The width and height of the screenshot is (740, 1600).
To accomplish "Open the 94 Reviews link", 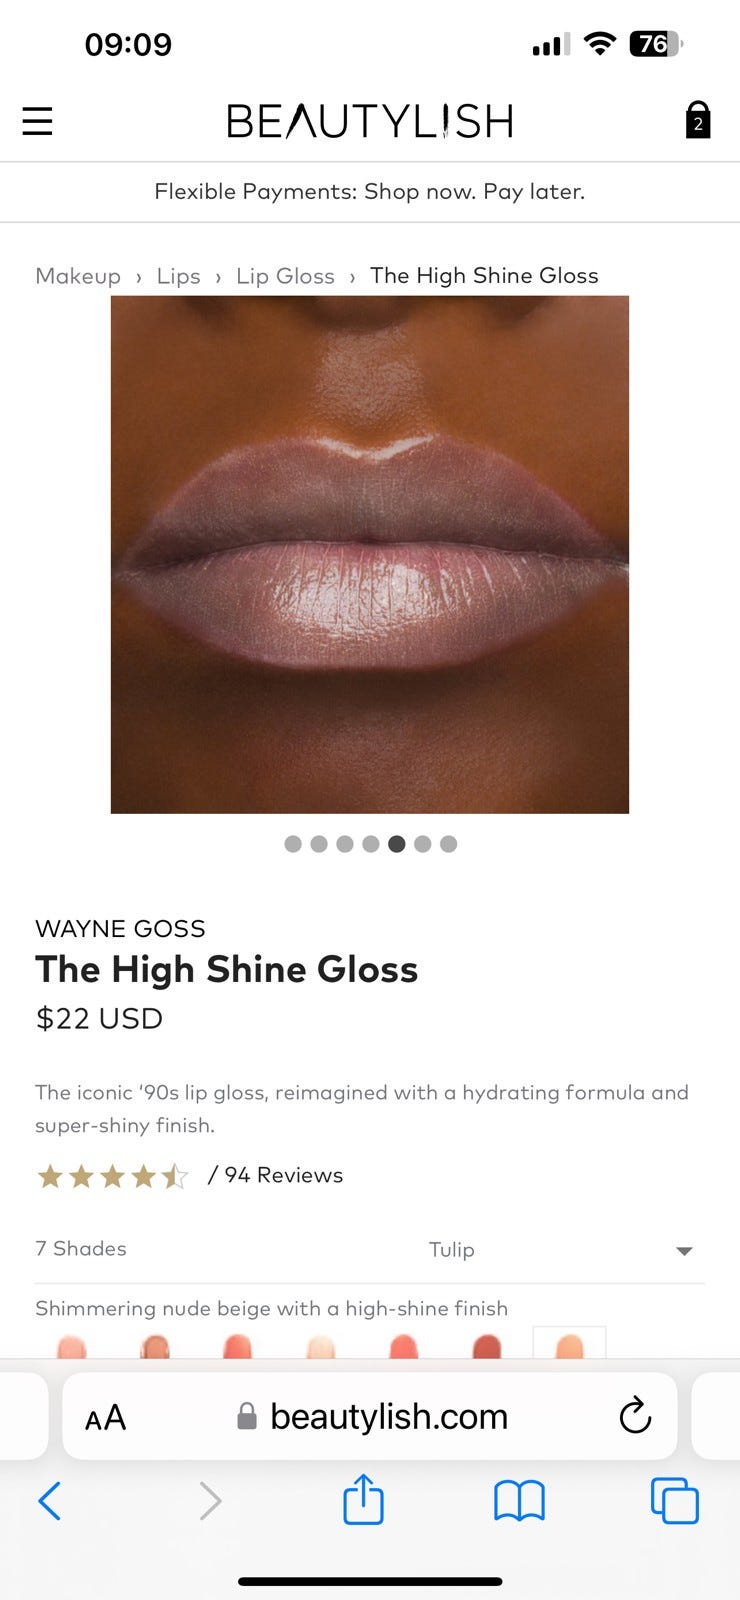I will click(275, 1175).
